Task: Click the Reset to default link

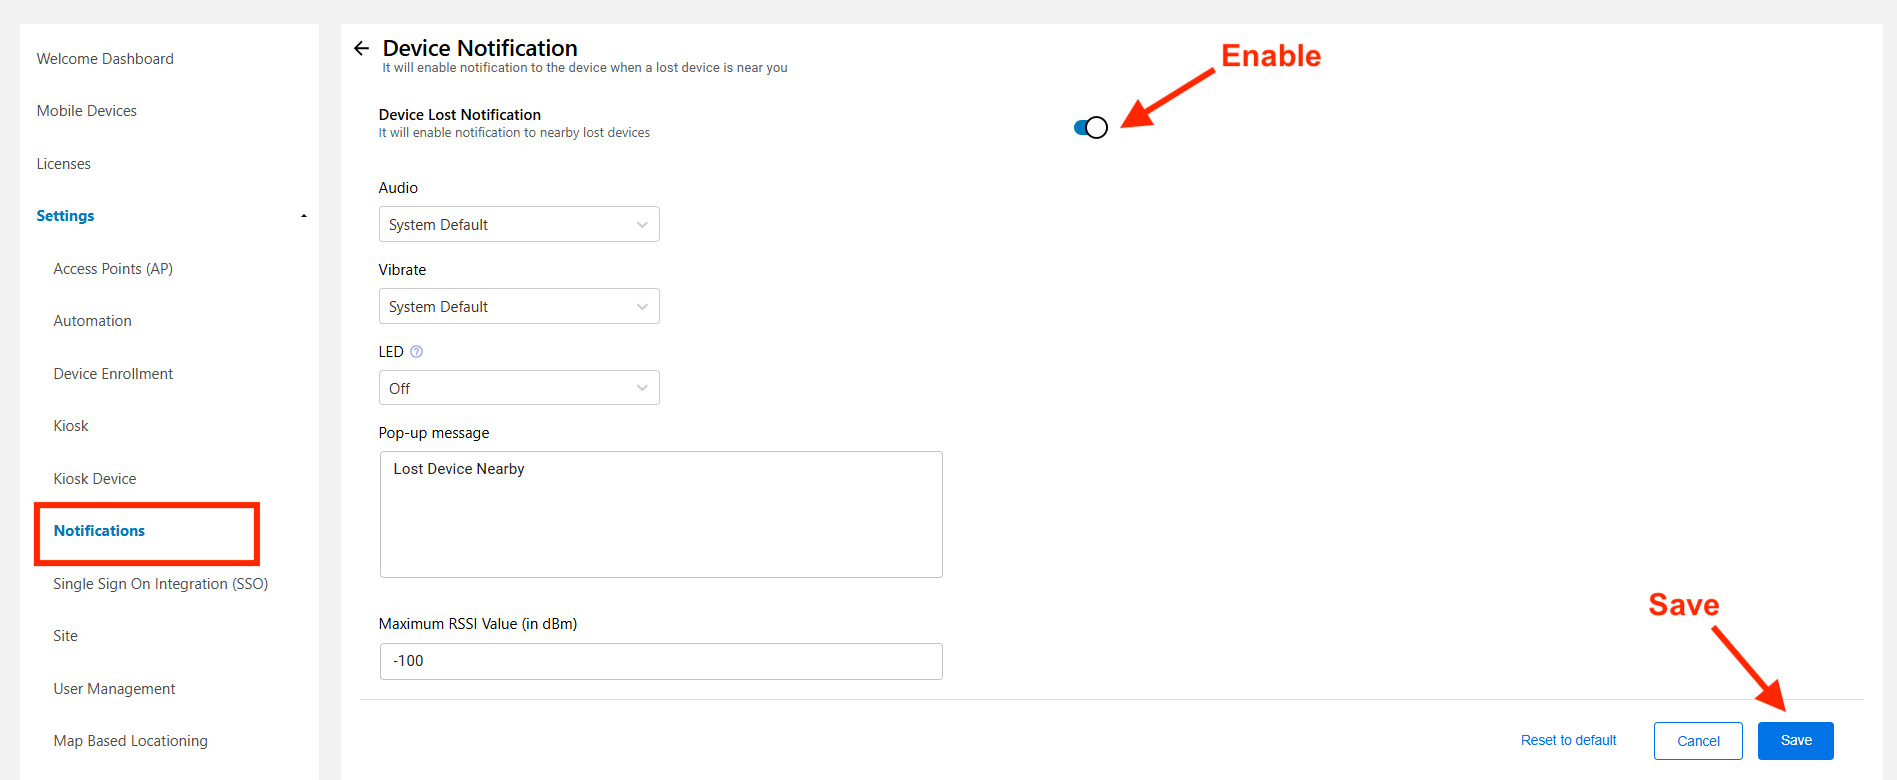Action: [1568, 740]
